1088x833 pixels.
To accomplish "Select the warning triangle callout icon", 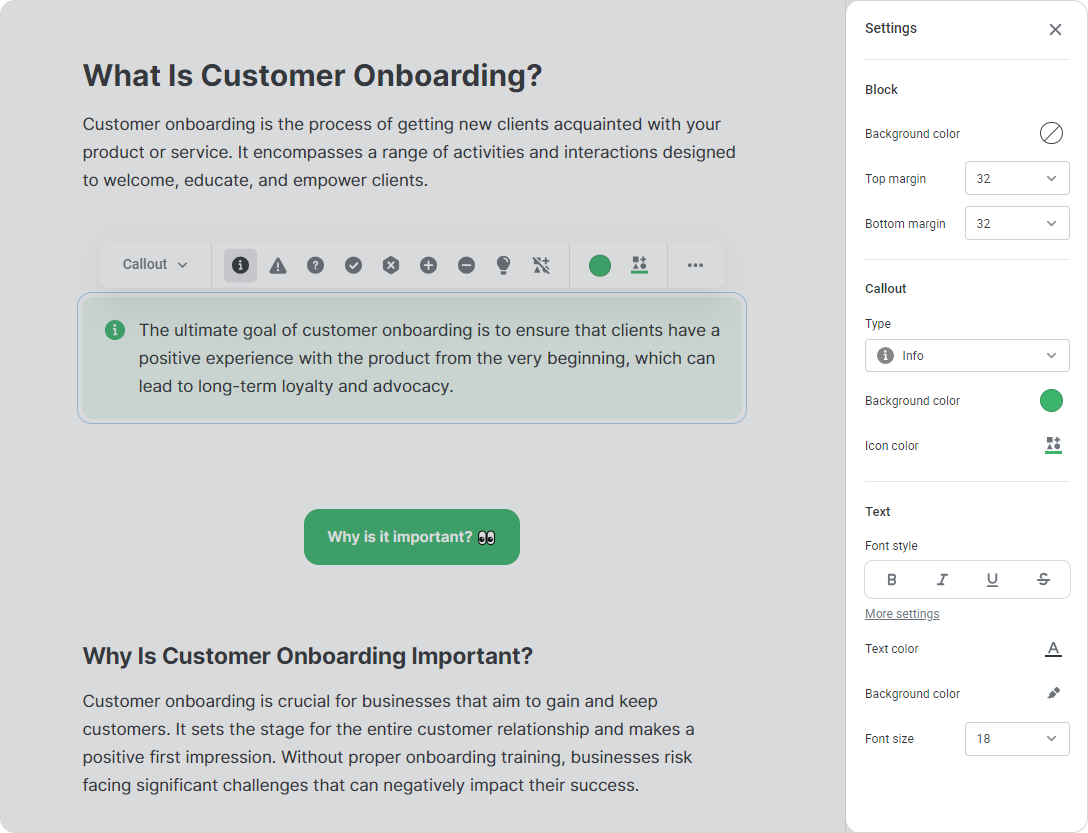I will (x=278, y=265).
